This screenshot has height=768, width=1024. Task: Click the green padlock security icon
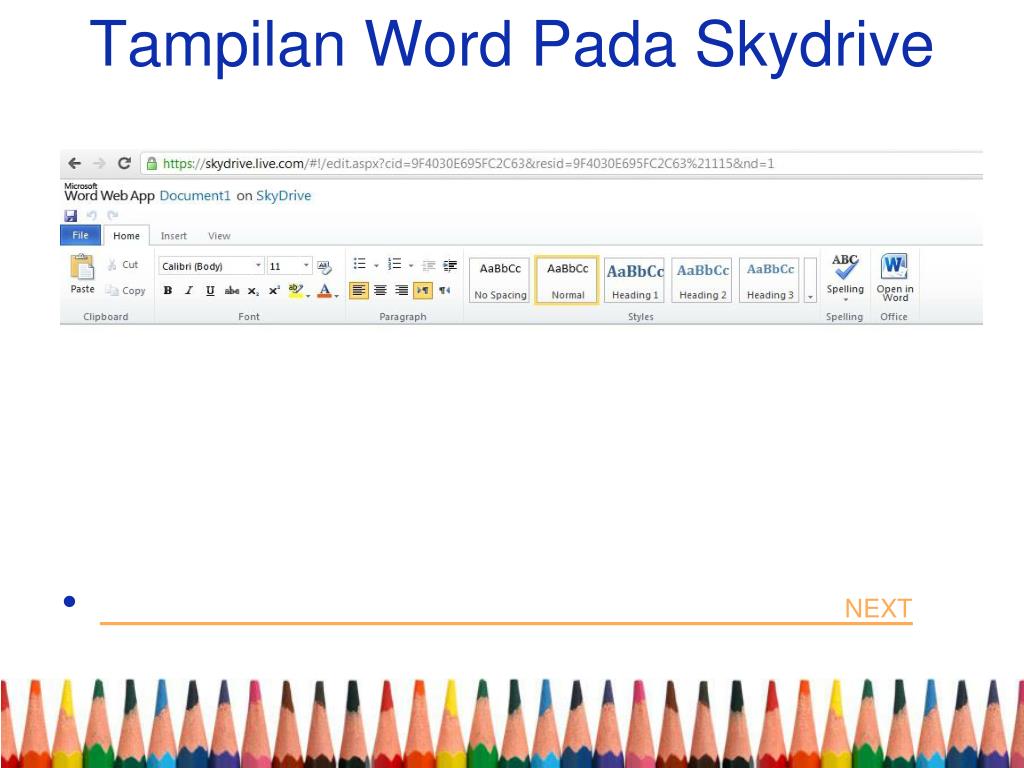point(152,163)
